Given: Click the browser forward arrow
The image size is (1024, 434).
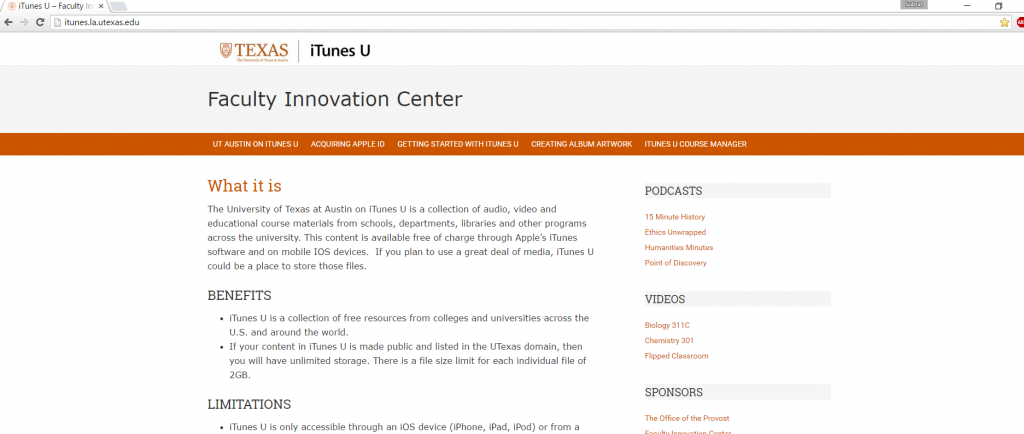Looking at the screenshot, I should 24,22.
